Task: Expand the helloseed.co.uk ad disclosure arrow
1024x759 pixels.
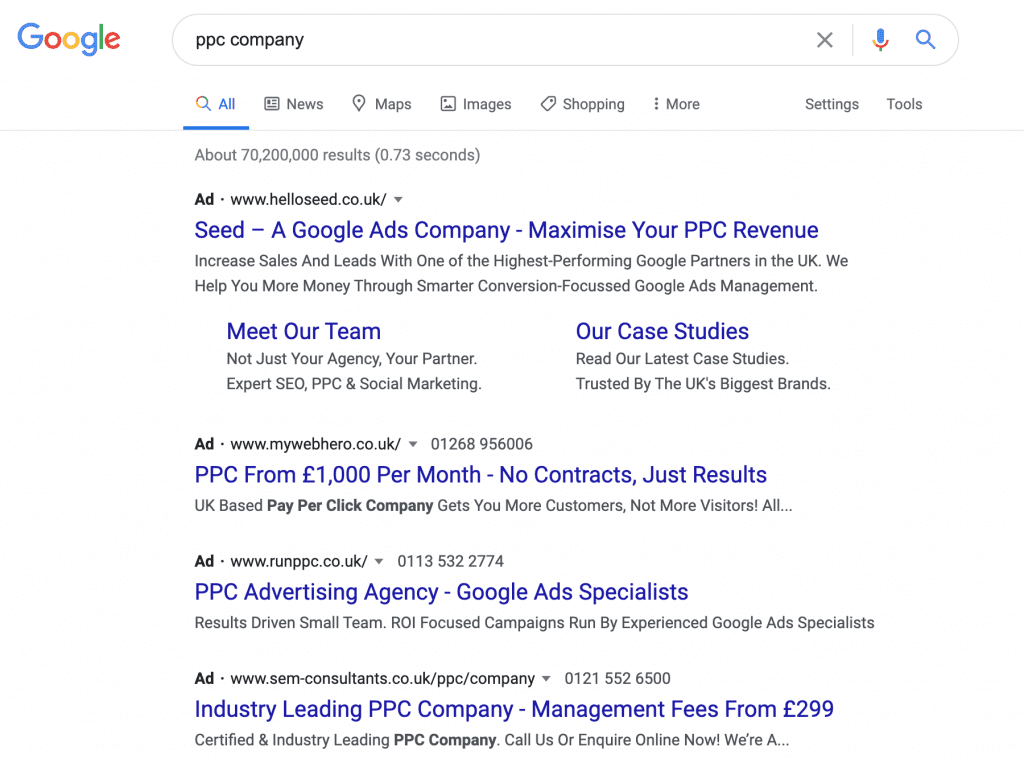Action: tap(398, 199)
